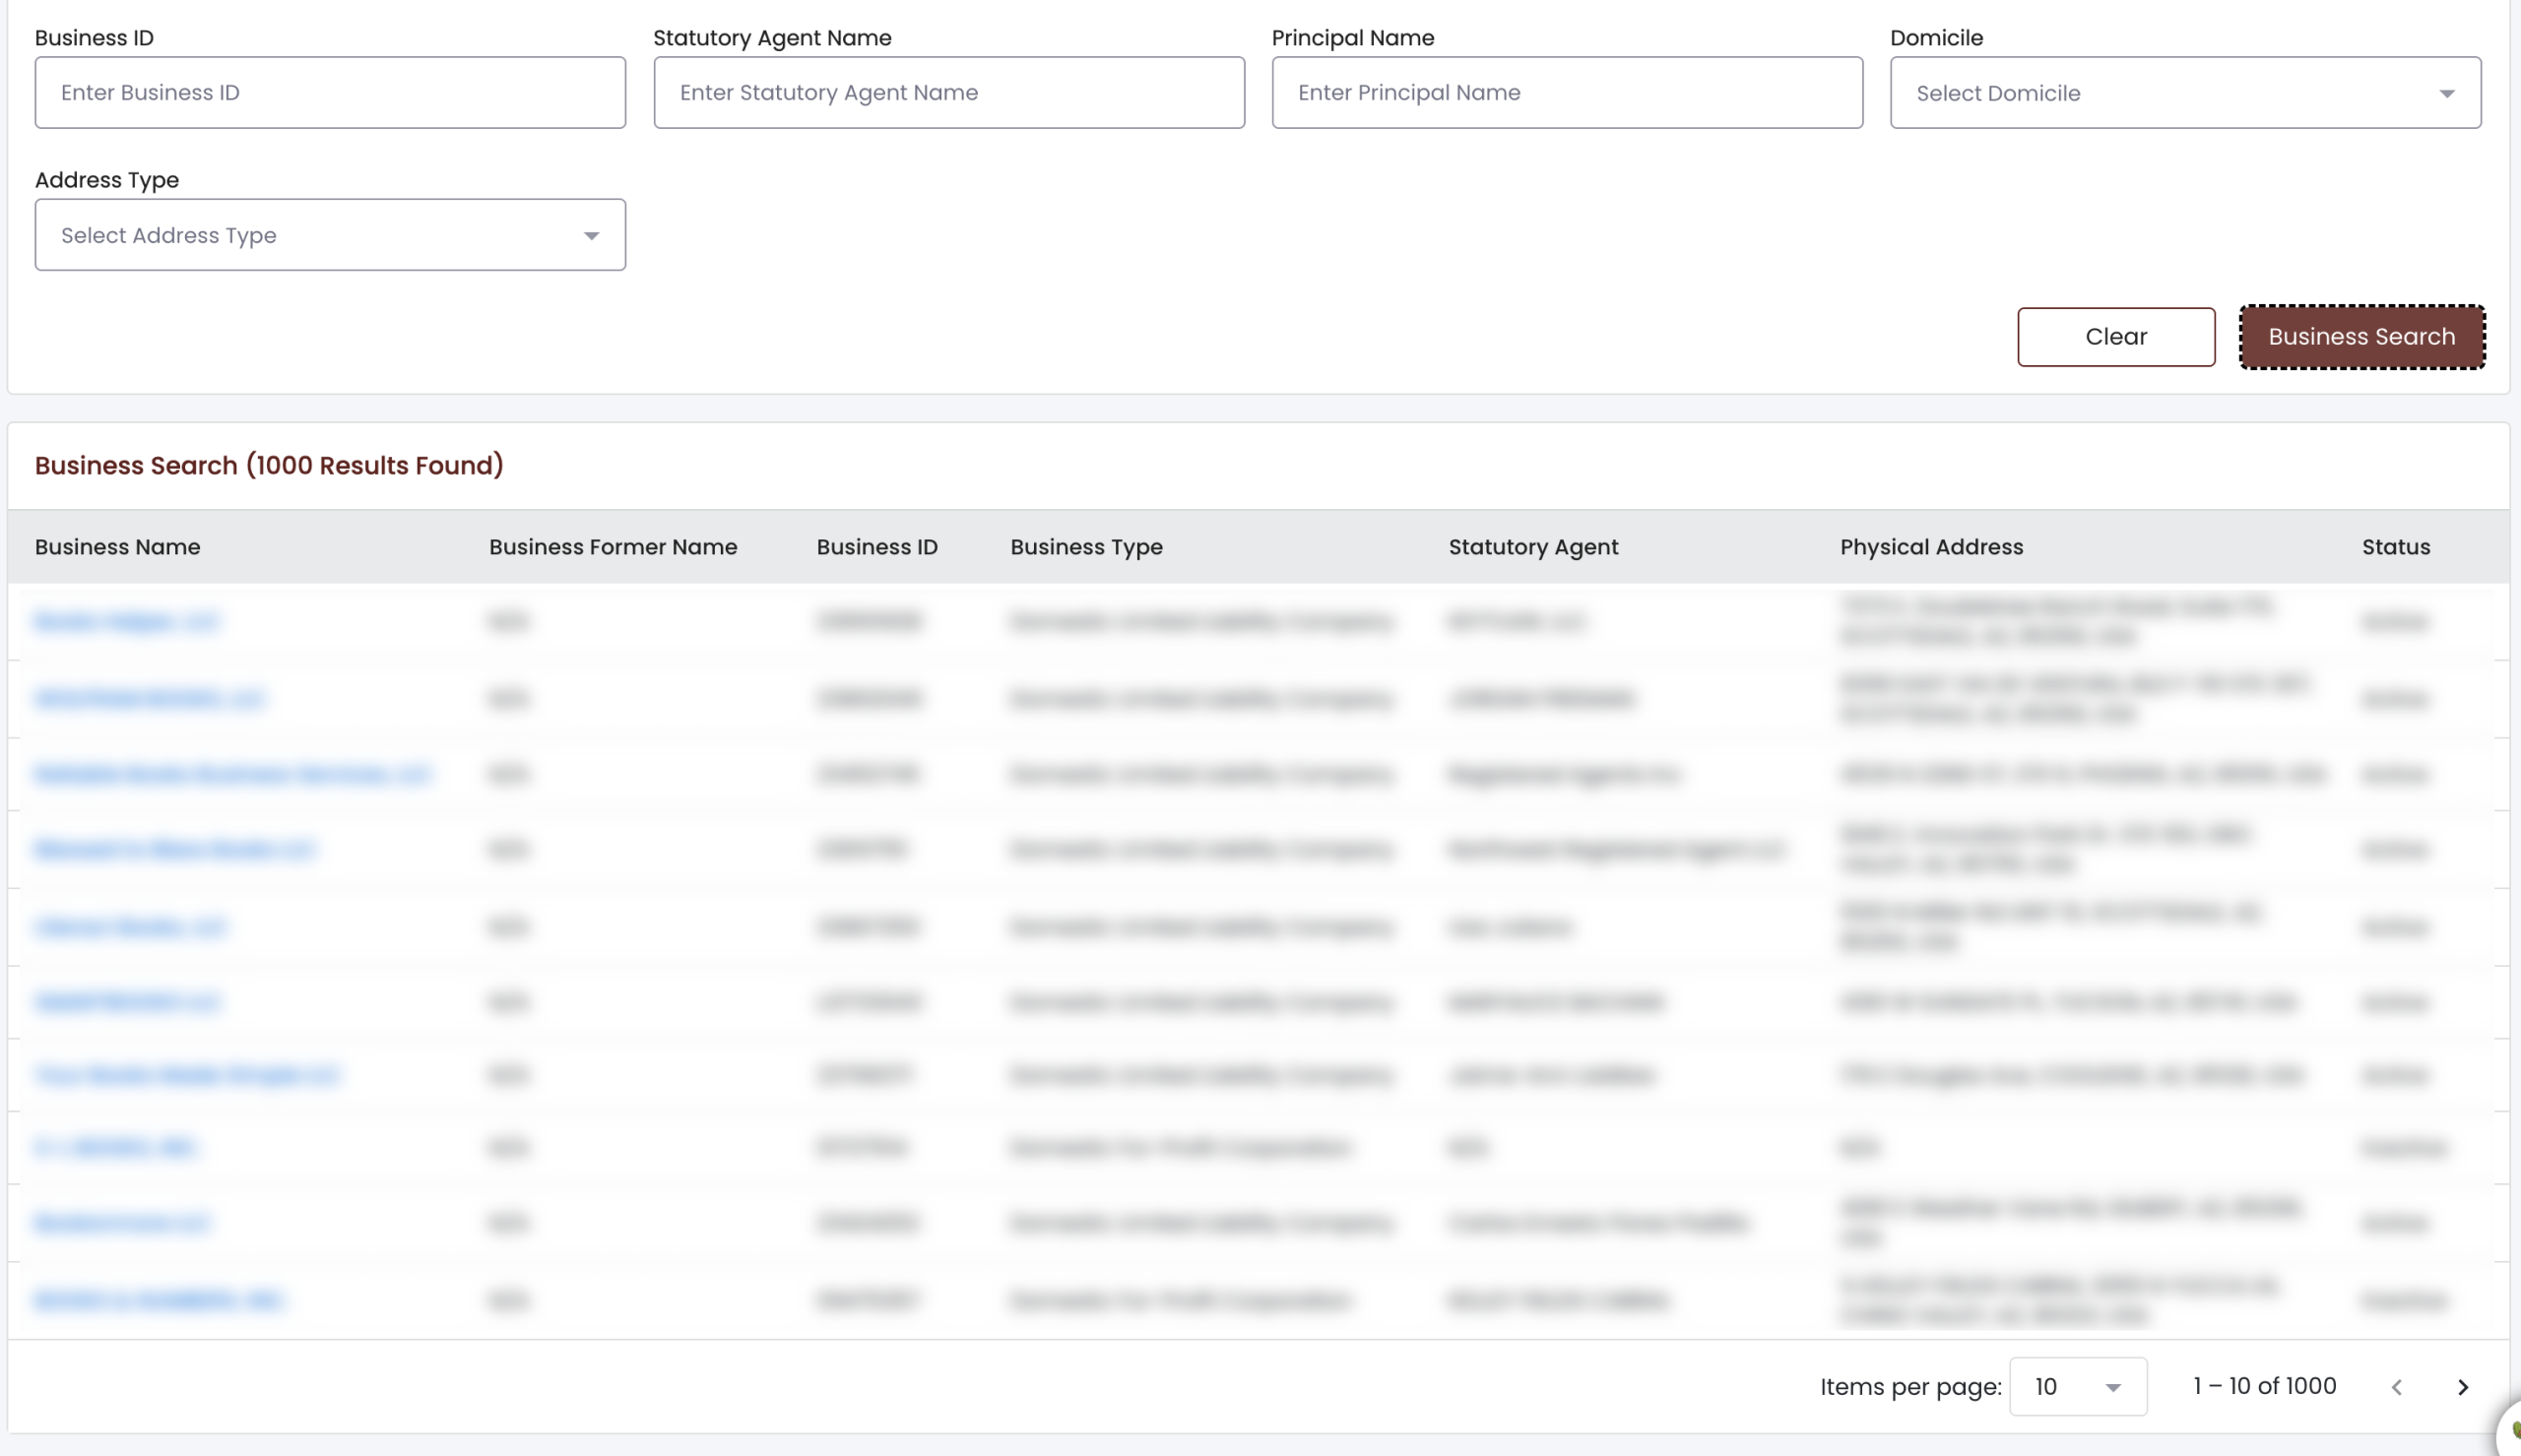This screenshot has height=1456, width=2521.
Task: Click the 'Business Search (1000 Results Found)' heading
Action: (269, 465)
